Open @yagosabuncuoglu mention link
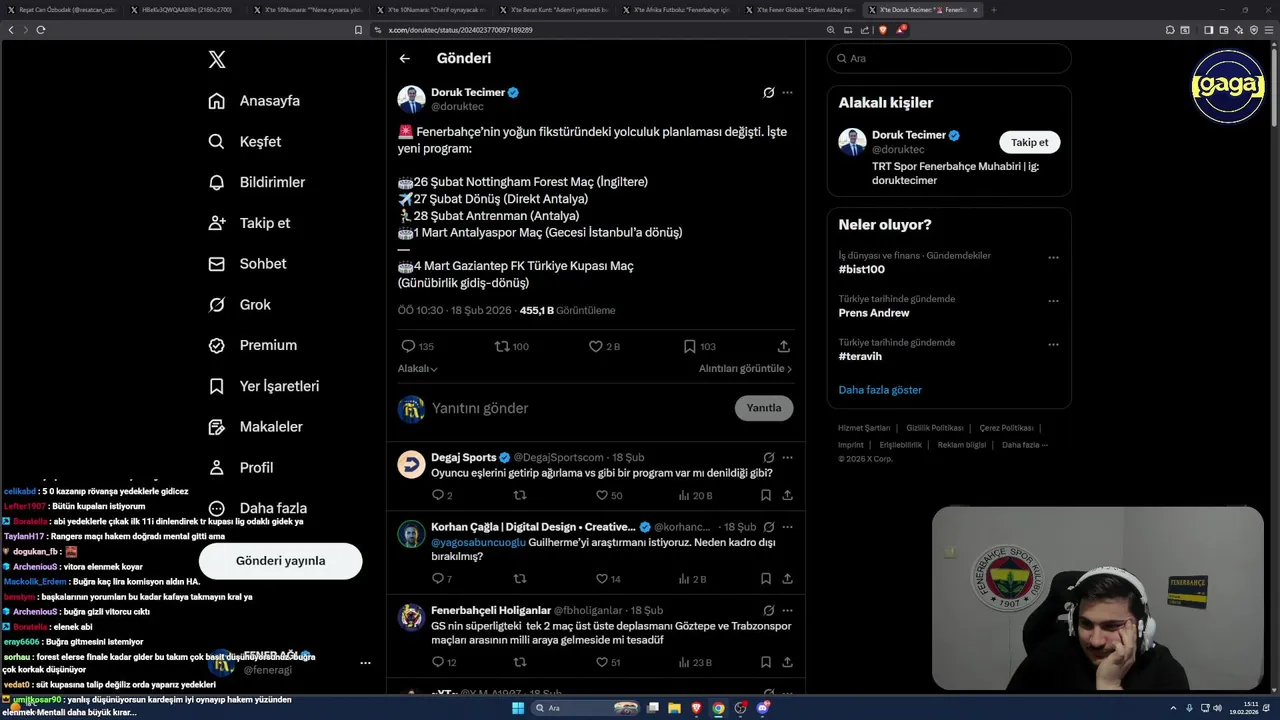 (478, 542)
